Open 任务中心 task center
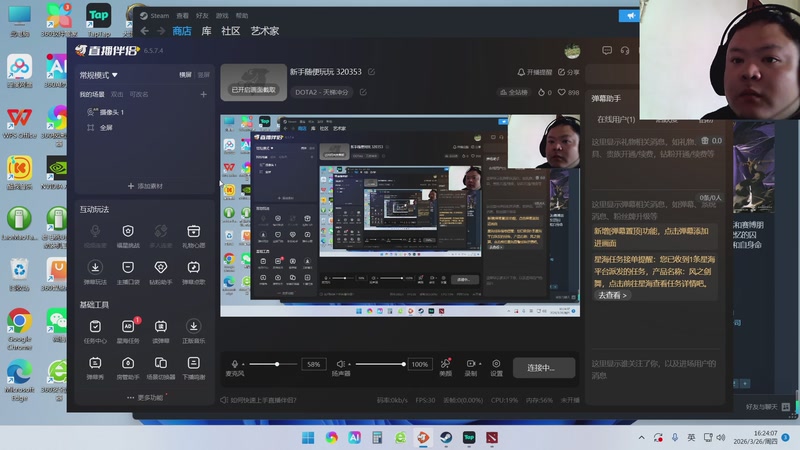The width and height of the screenshot is (800, 450). coord(95,331)
